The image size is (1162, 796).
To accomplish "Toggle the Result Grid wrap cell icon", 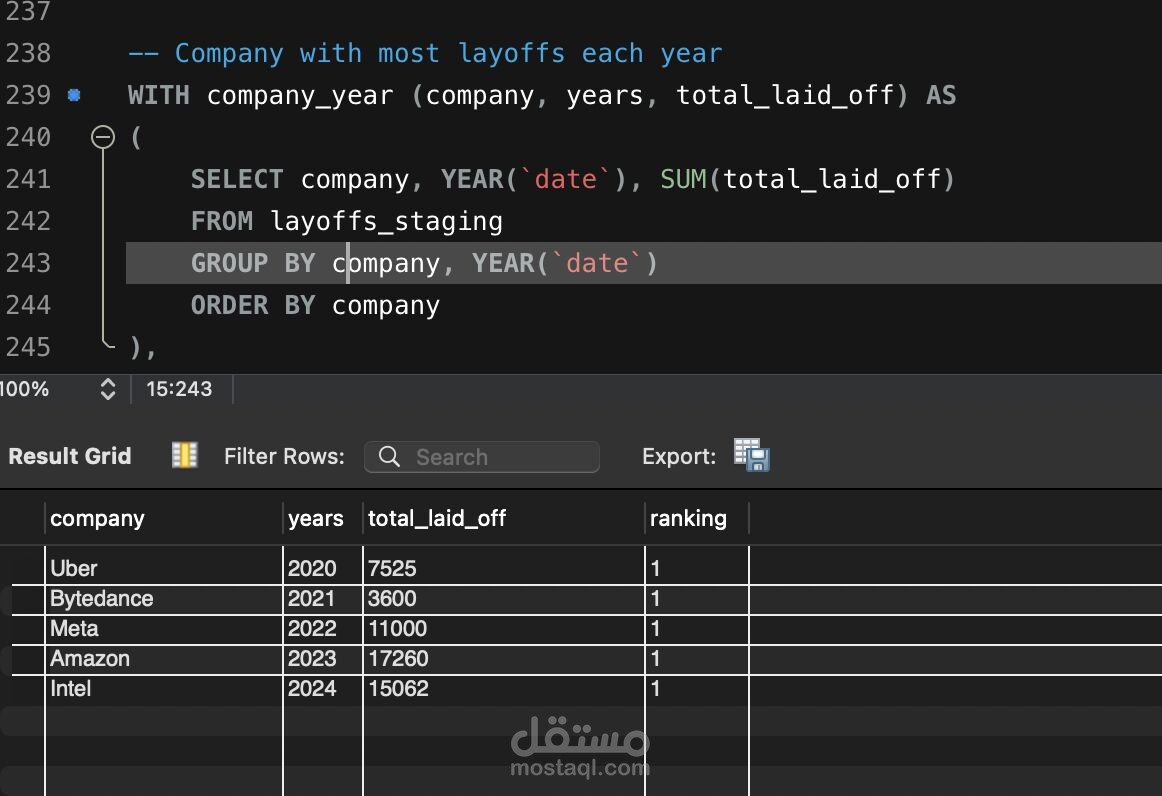I will [x=185, y=455].
